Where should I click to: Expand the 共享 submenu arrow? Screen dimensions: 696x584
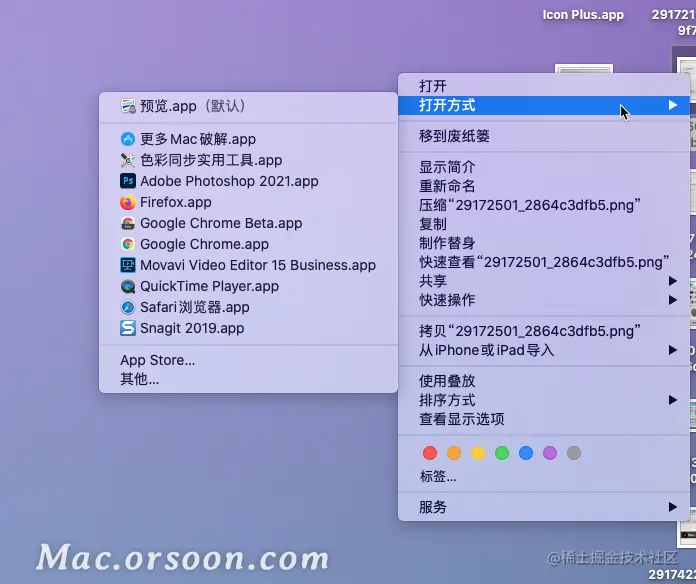[672, 281]
